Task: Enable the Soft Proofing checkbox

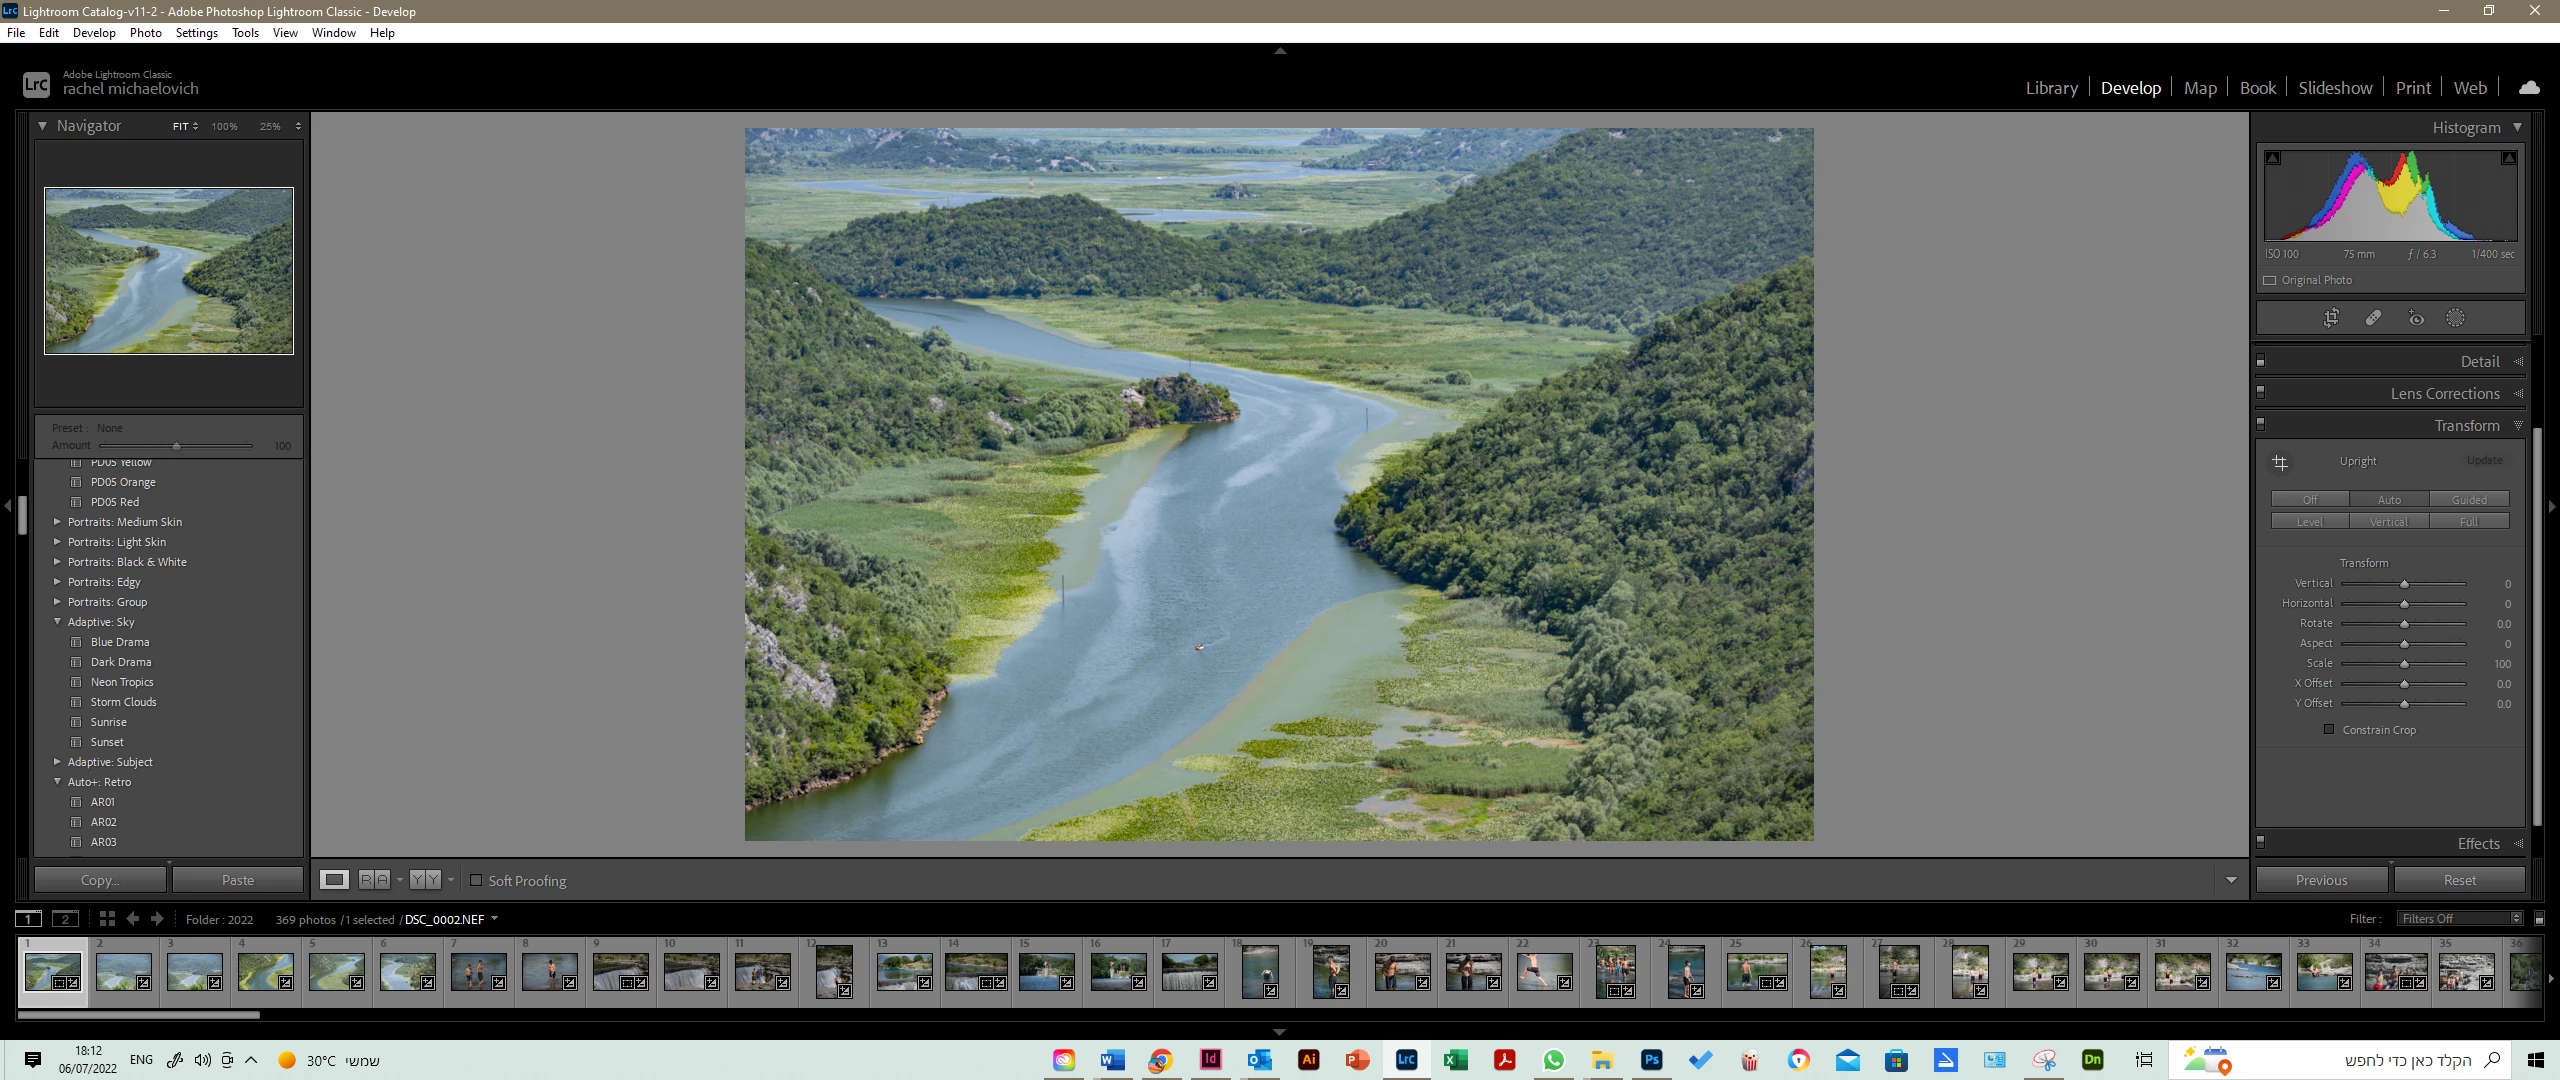Action: click(476, 880)
